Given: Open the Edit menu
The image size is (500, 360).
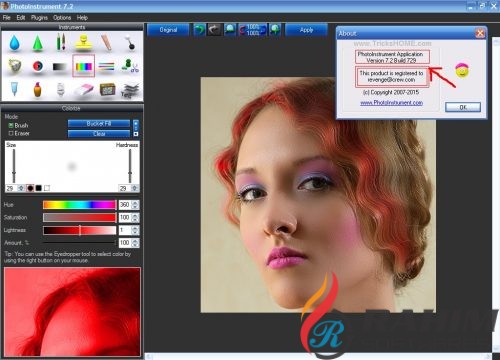Looking at the screenshot, I should [21, 18].
